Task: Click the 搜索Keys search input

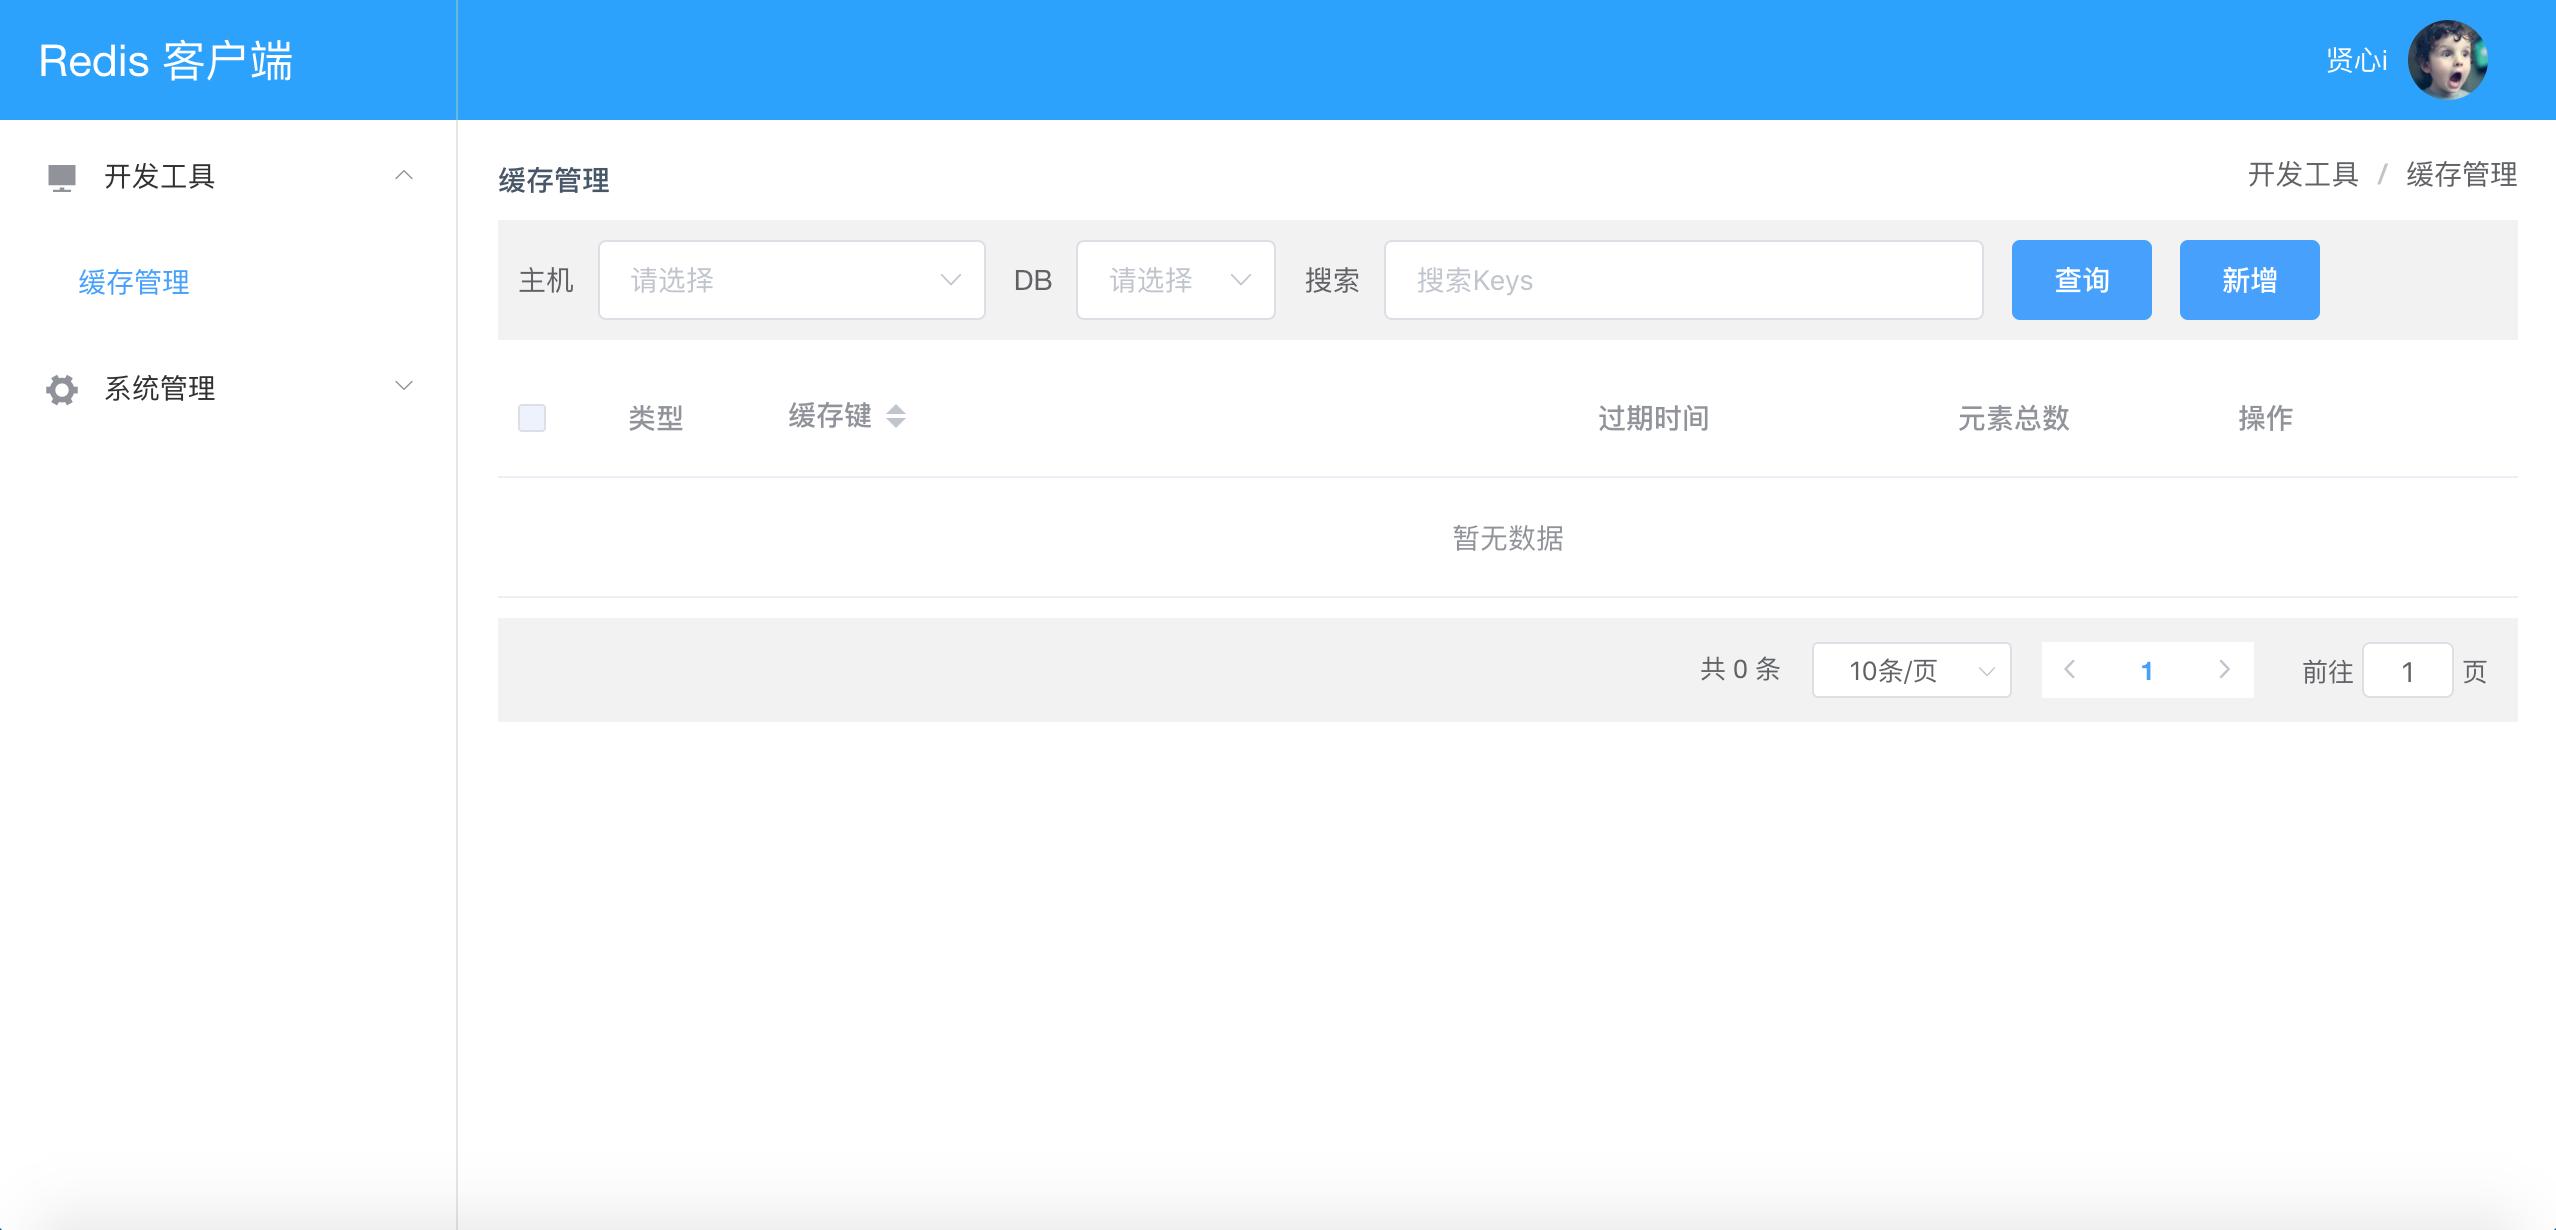Action: pos(1683,280)
